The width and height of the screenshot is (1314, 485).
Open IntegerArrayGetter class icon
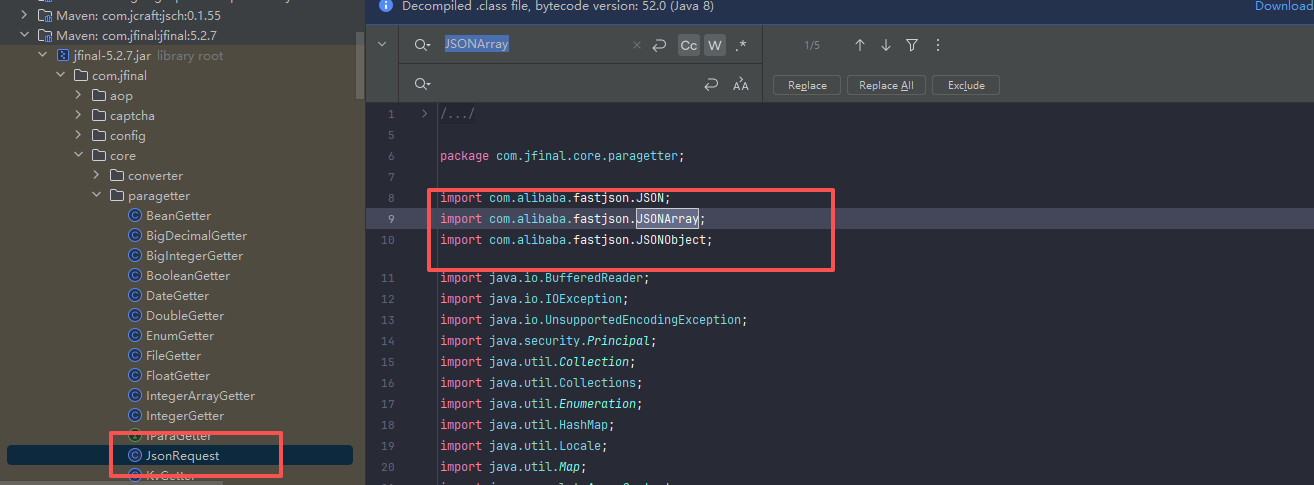pos(135,395)
